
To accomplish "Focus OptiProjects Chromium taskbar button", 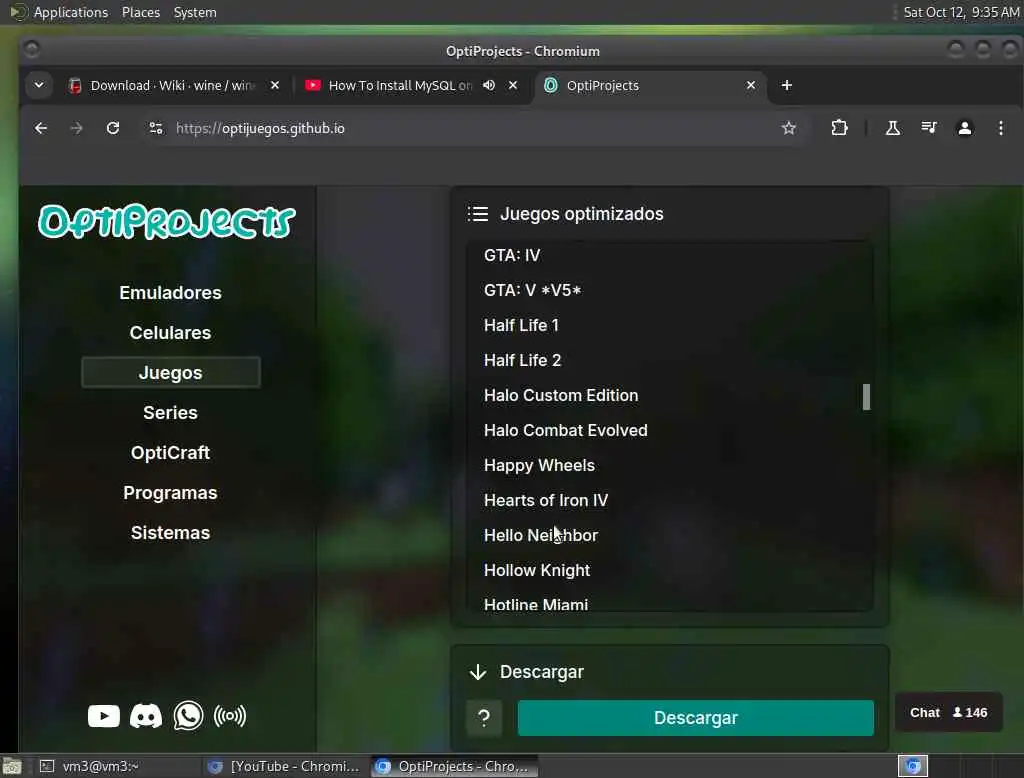I will point(455,766).
